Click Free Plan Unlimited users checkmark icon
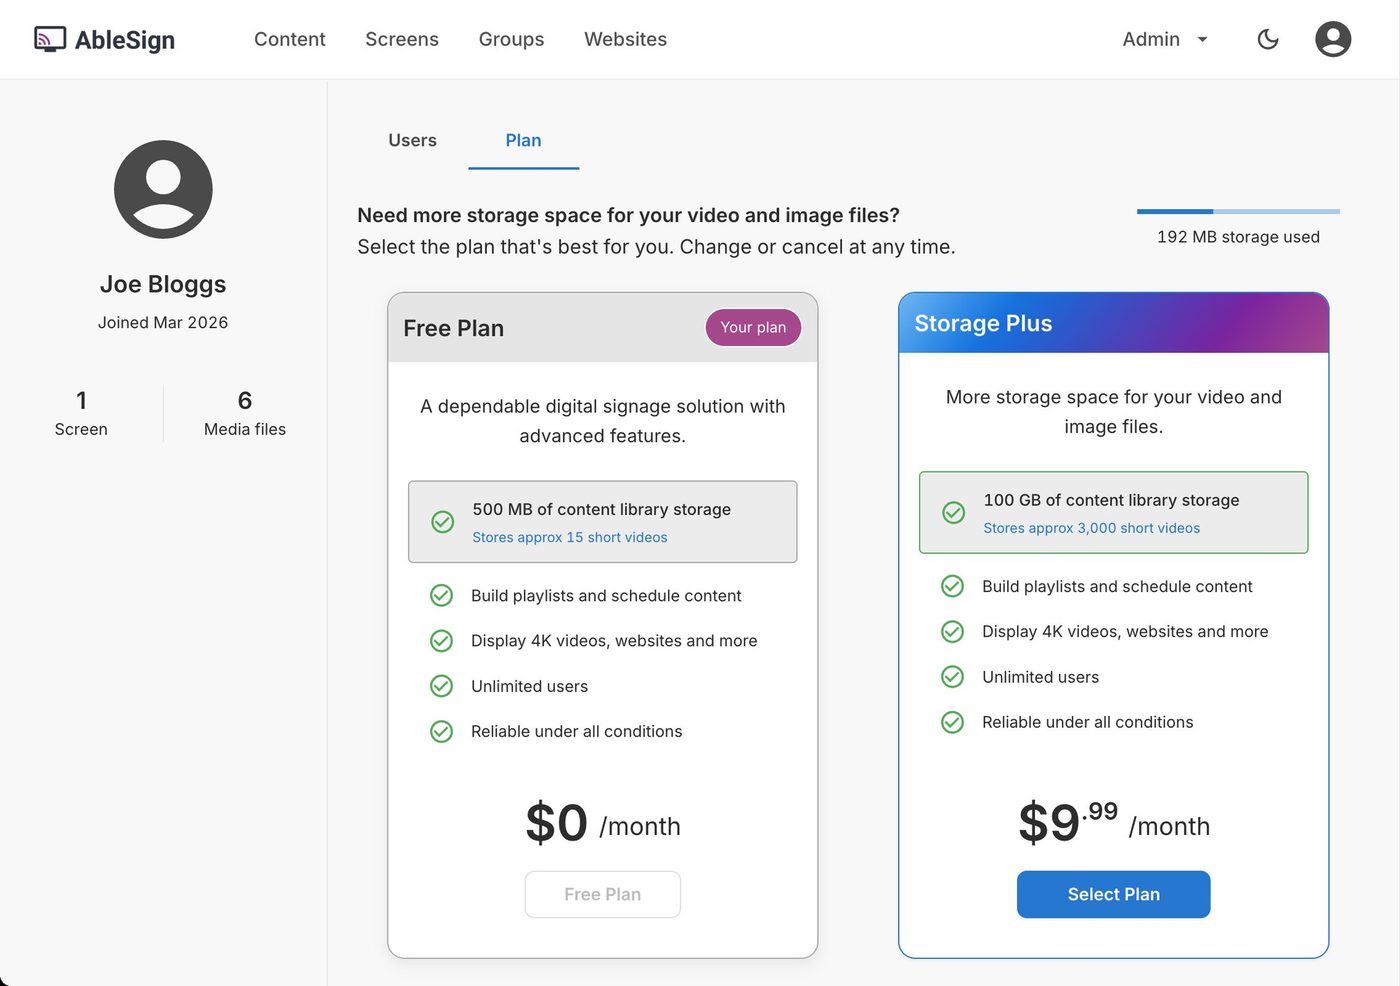The image size is (1400, 986). 441,686
